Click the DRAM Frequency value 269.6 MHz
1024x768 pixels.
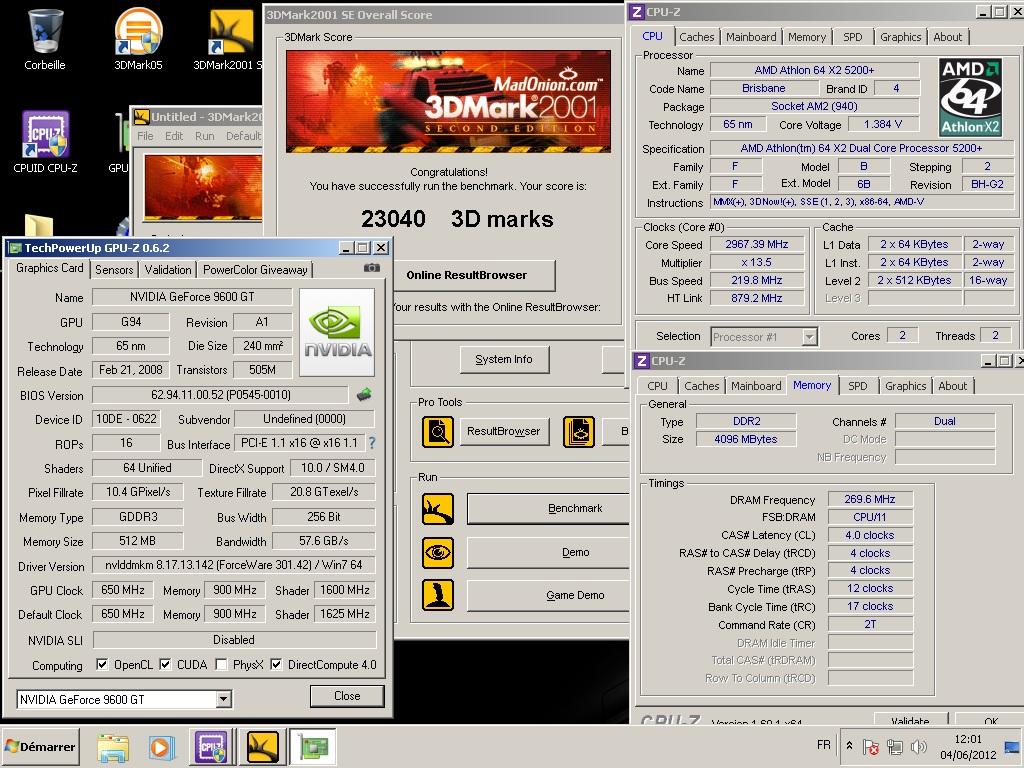869,499
